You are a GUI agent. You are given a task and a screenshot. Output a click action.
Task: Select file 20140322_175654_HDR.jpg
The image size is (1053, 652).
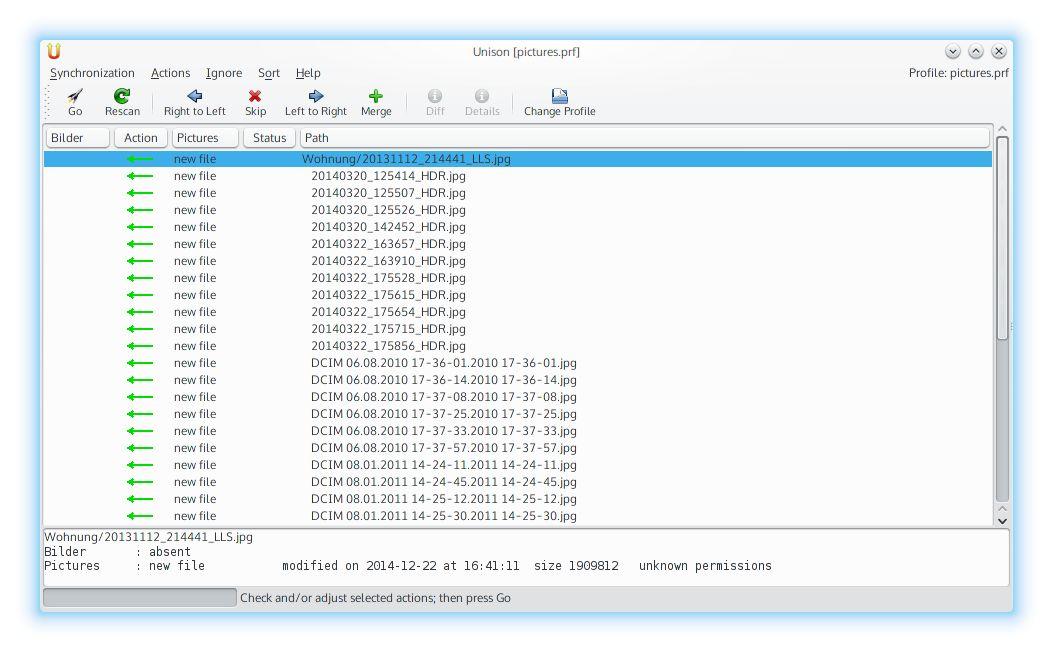pos(388,312)
